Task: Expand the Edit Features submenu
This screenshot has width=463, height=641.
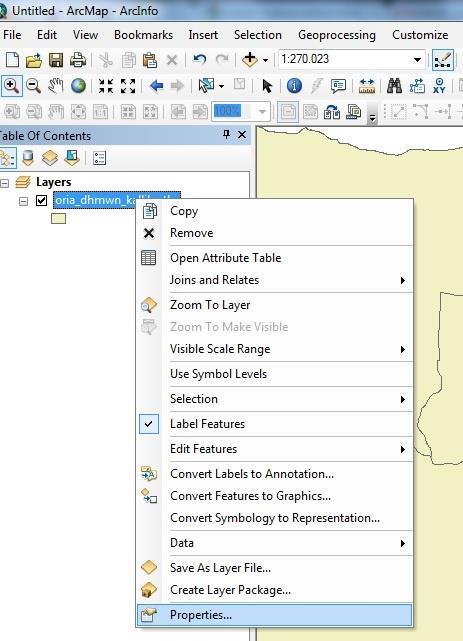Action: [x=403, y=449]
